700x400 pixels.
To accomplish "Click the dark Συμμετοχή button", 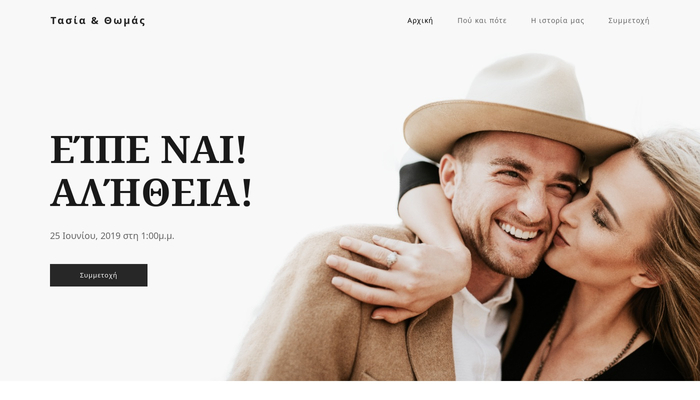I will pyautogui.click(x=99, y=275).
